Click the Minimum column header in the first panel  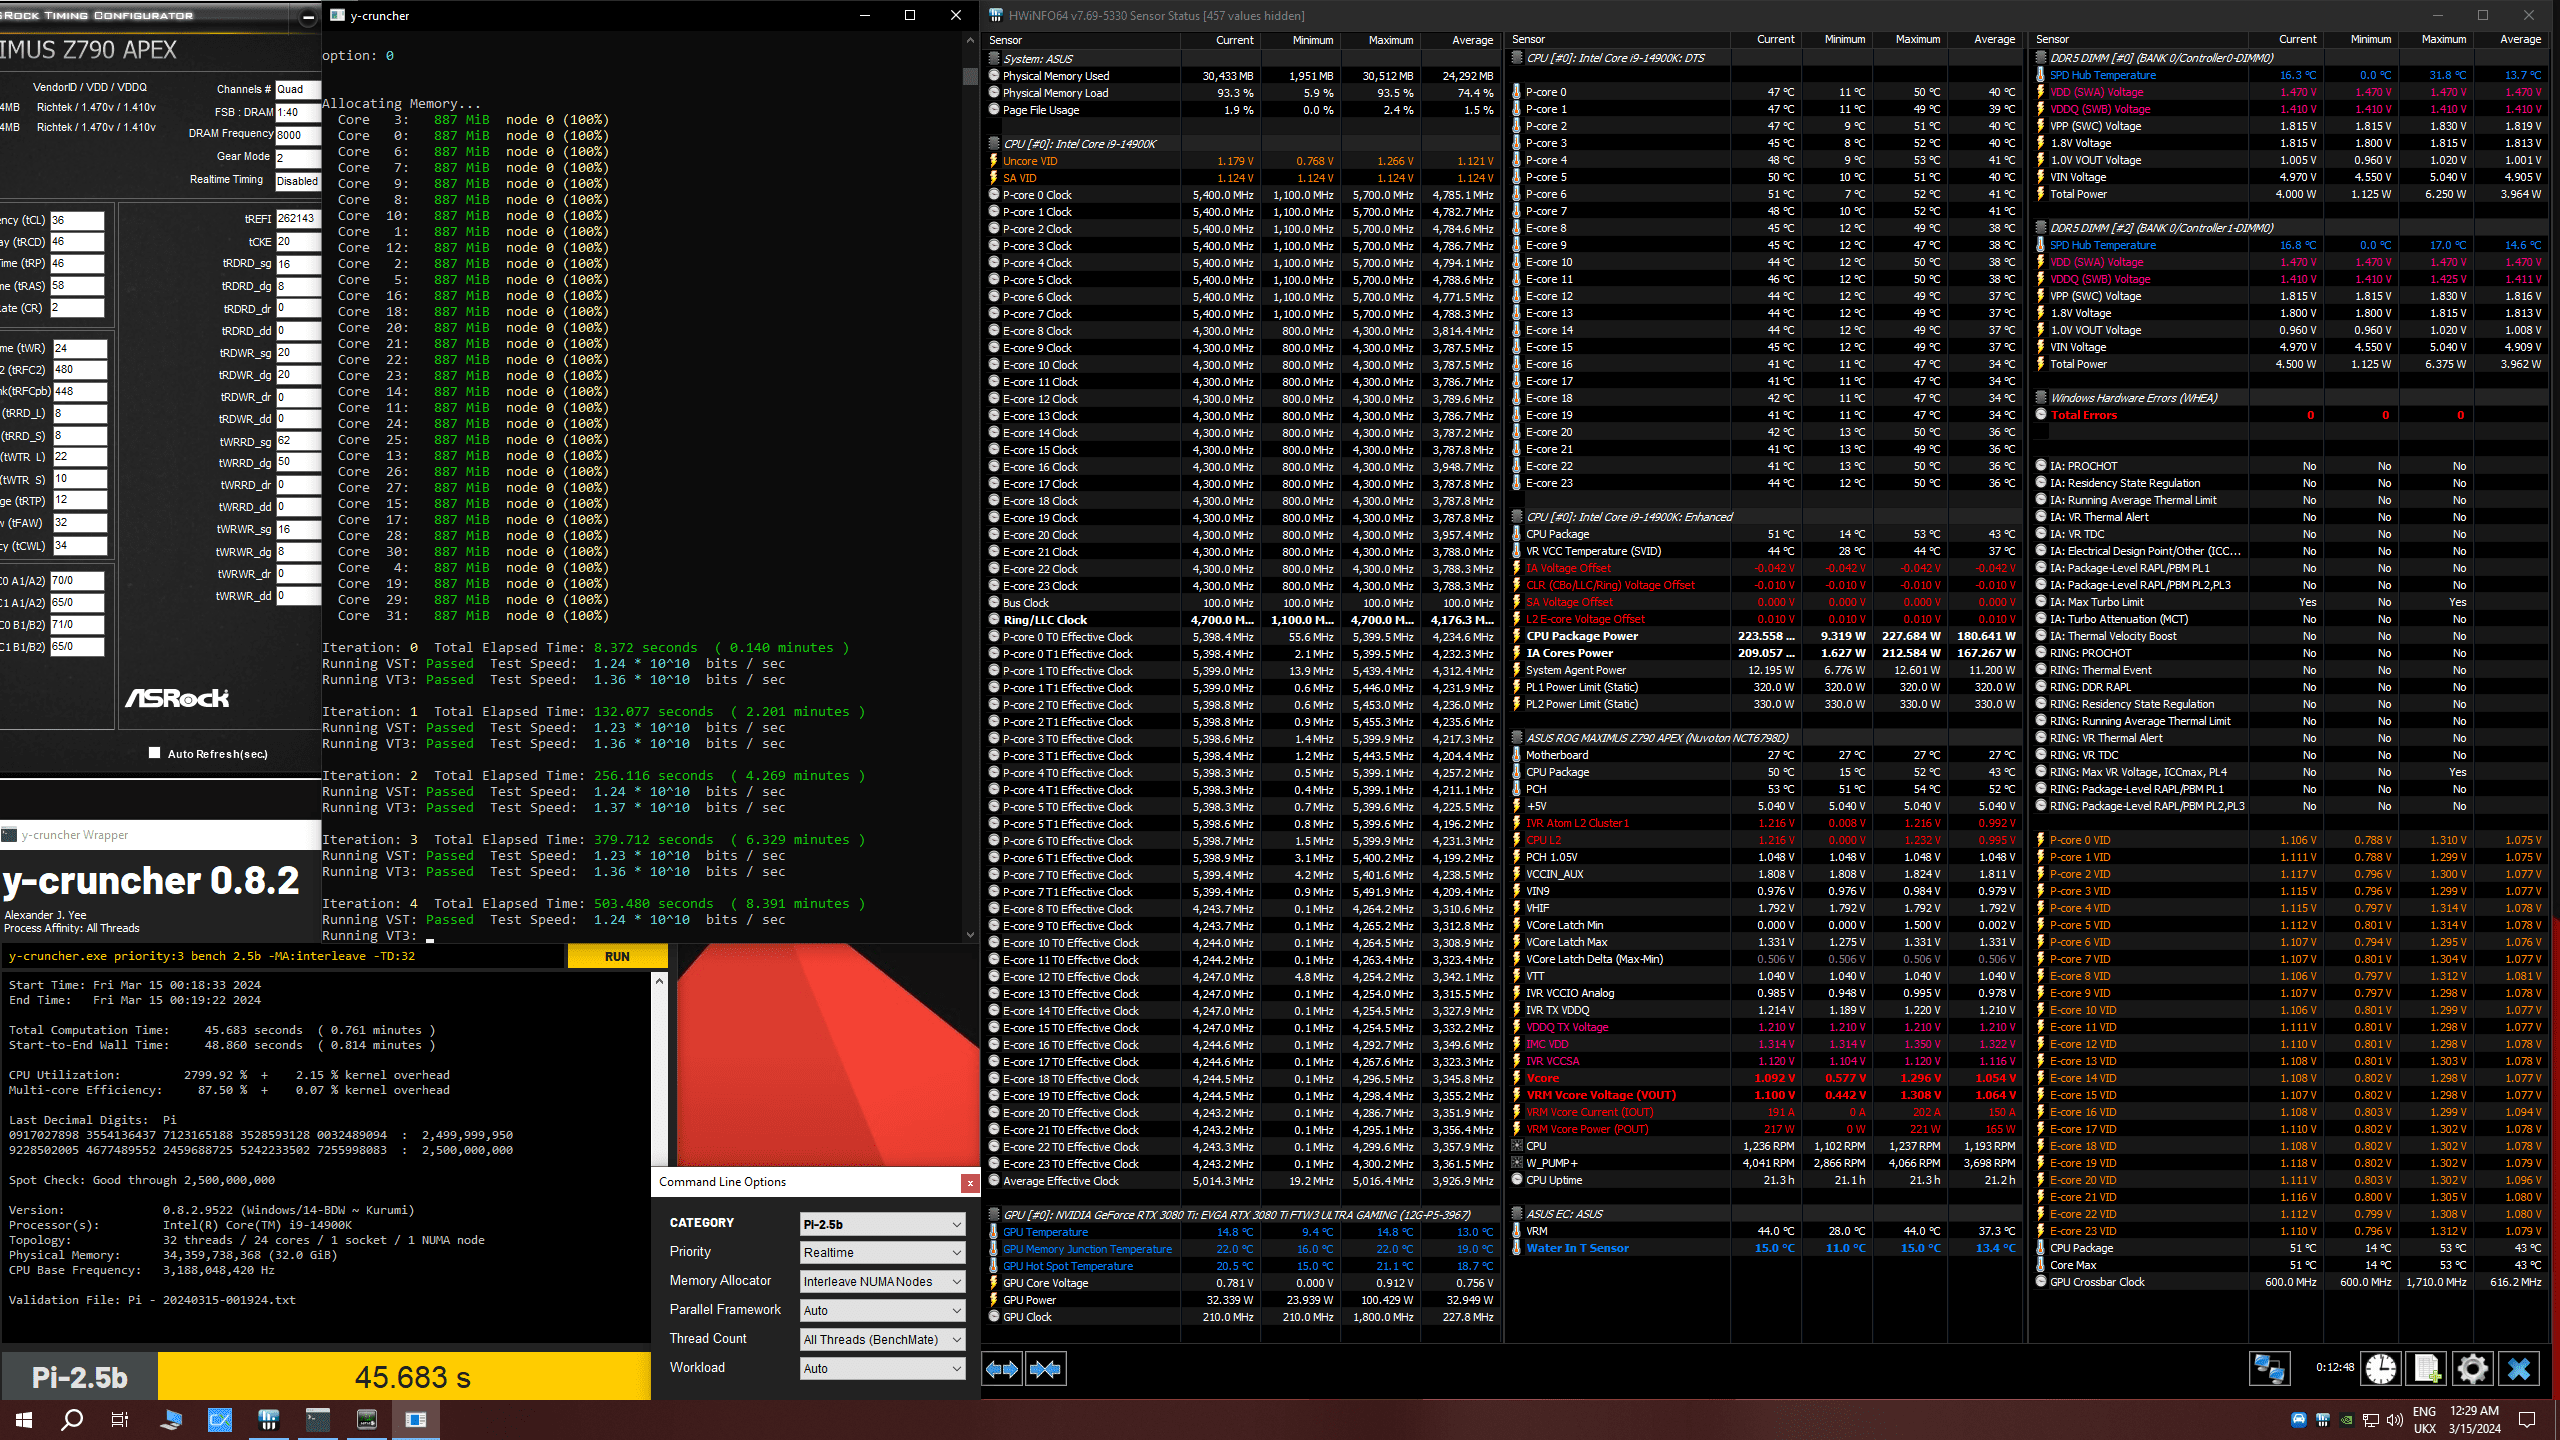pyautogui.click(x=1301, y=40)
